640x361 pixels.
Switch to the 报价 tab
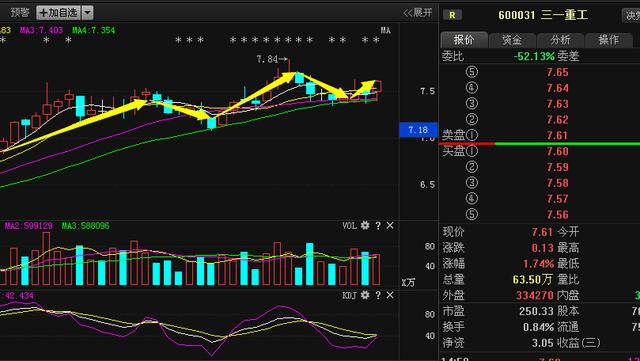[x=464, y=40]
